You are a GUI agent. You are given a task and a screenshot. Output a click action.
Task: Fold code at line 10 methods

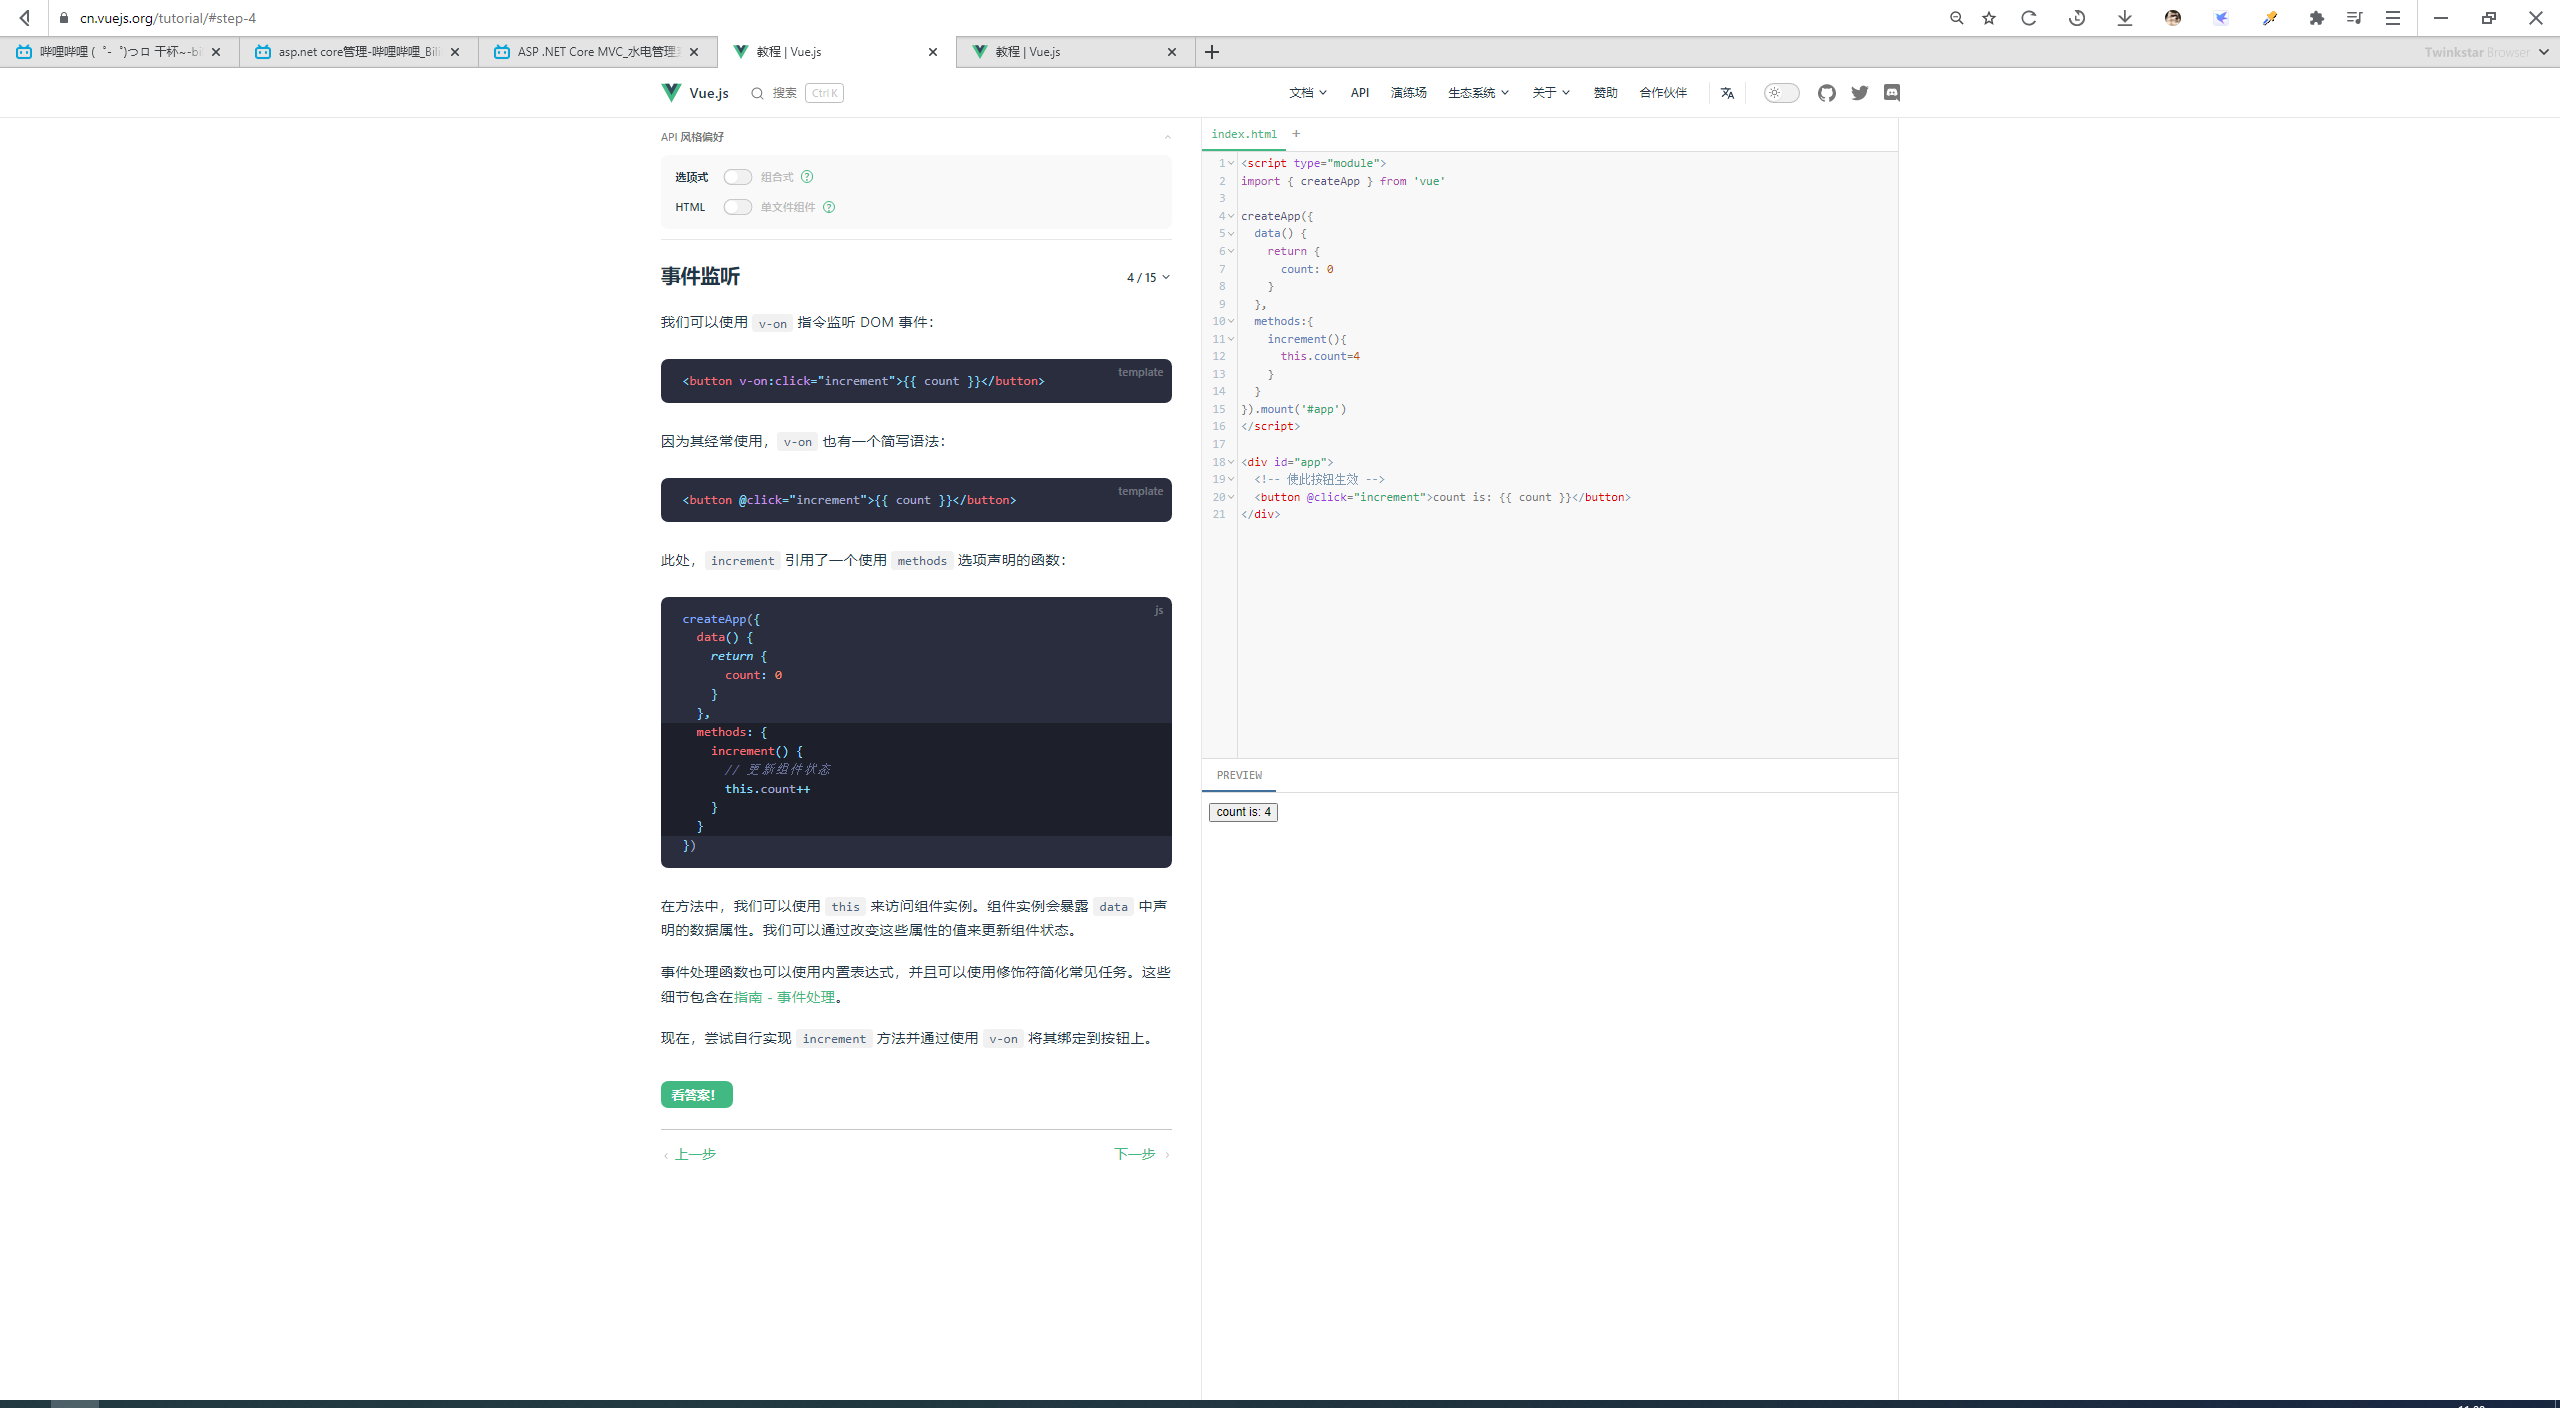(1231, 321)
